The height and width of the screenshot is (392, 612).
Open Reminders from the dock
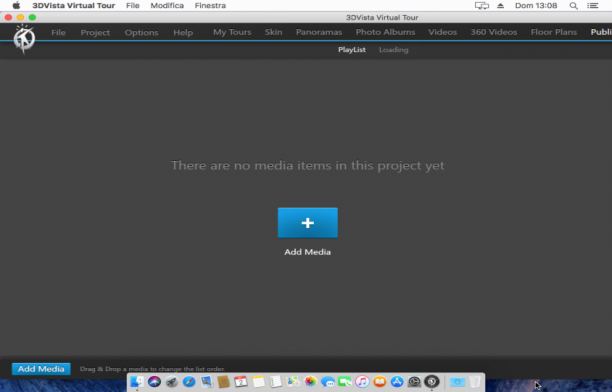tap(276, 381)
